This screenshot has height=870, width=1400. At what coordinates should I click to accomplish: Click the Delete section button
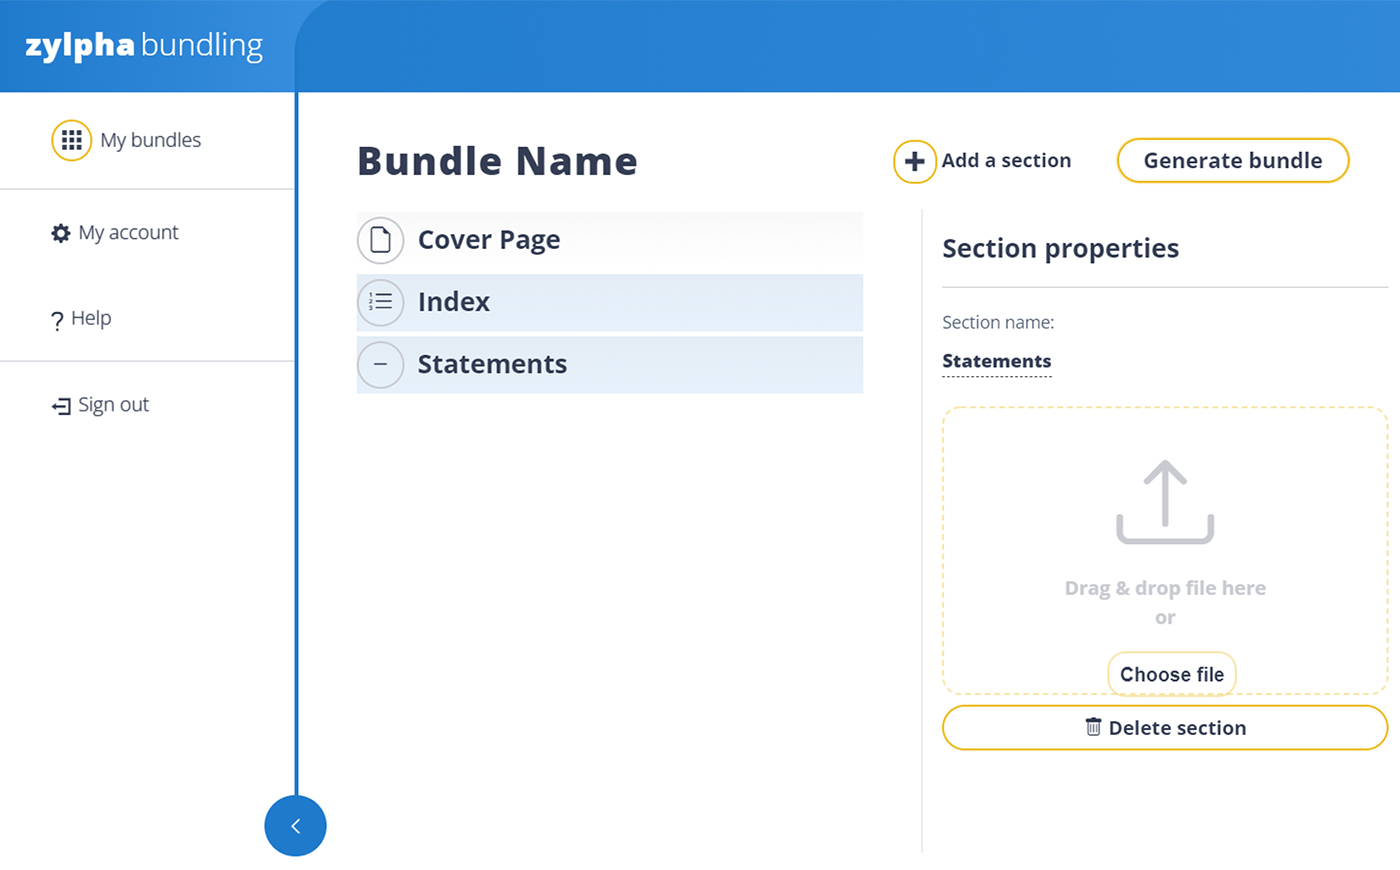click(x=1165, y=728)
